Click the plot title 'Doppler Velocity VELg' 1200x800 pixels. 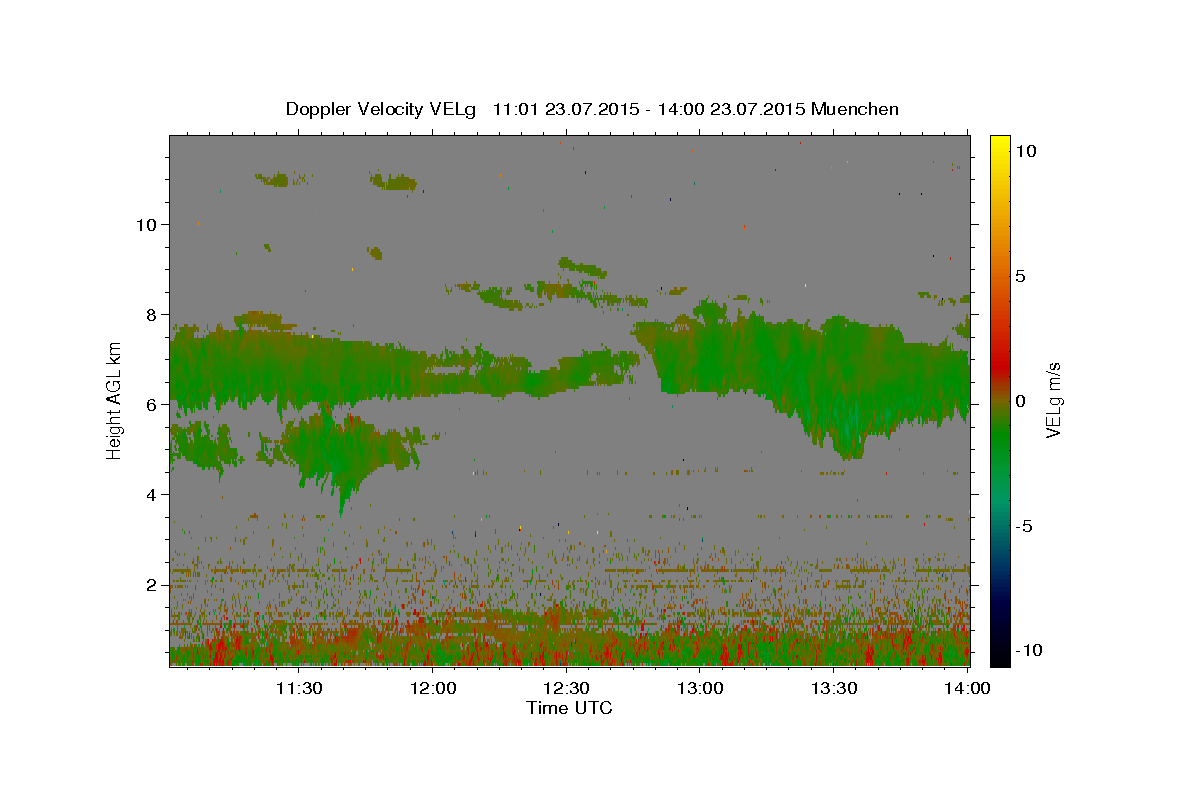tap(383, 109)
